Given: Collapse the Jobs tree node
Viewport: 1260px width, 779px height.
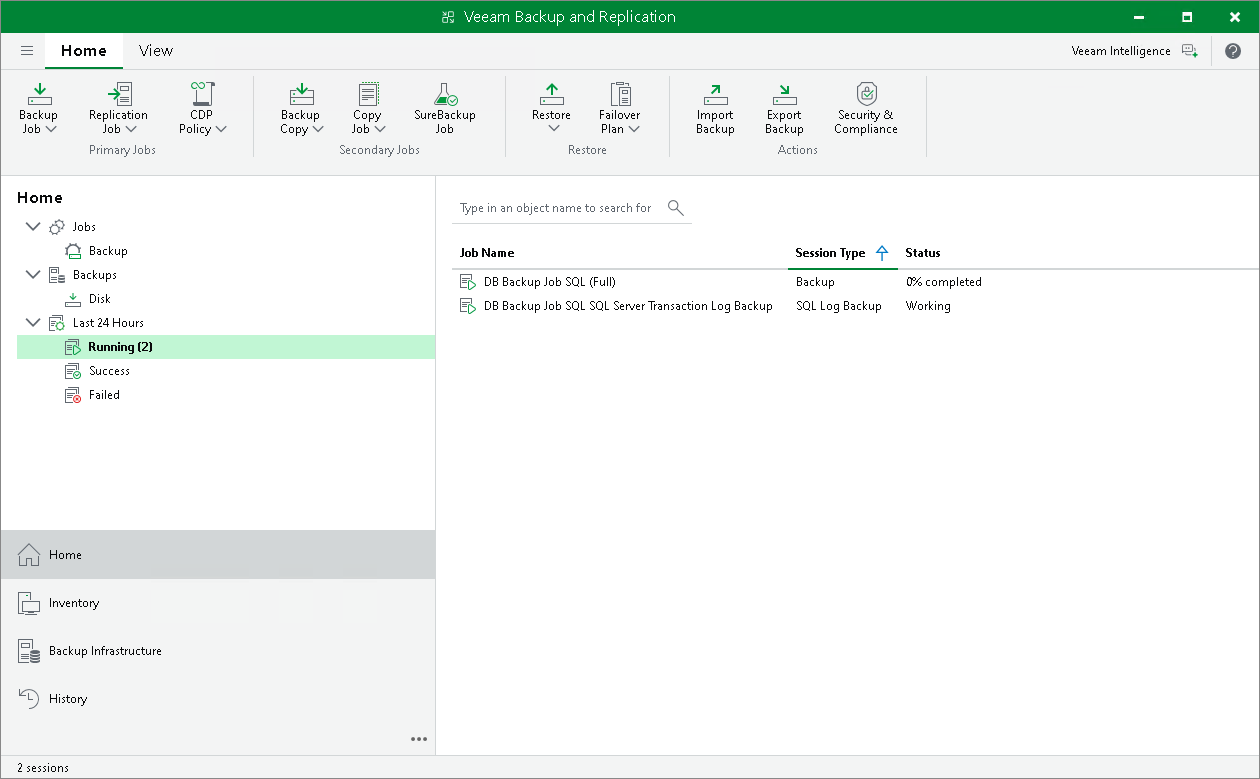Looking at the screenshot, I should coord(33,227).
